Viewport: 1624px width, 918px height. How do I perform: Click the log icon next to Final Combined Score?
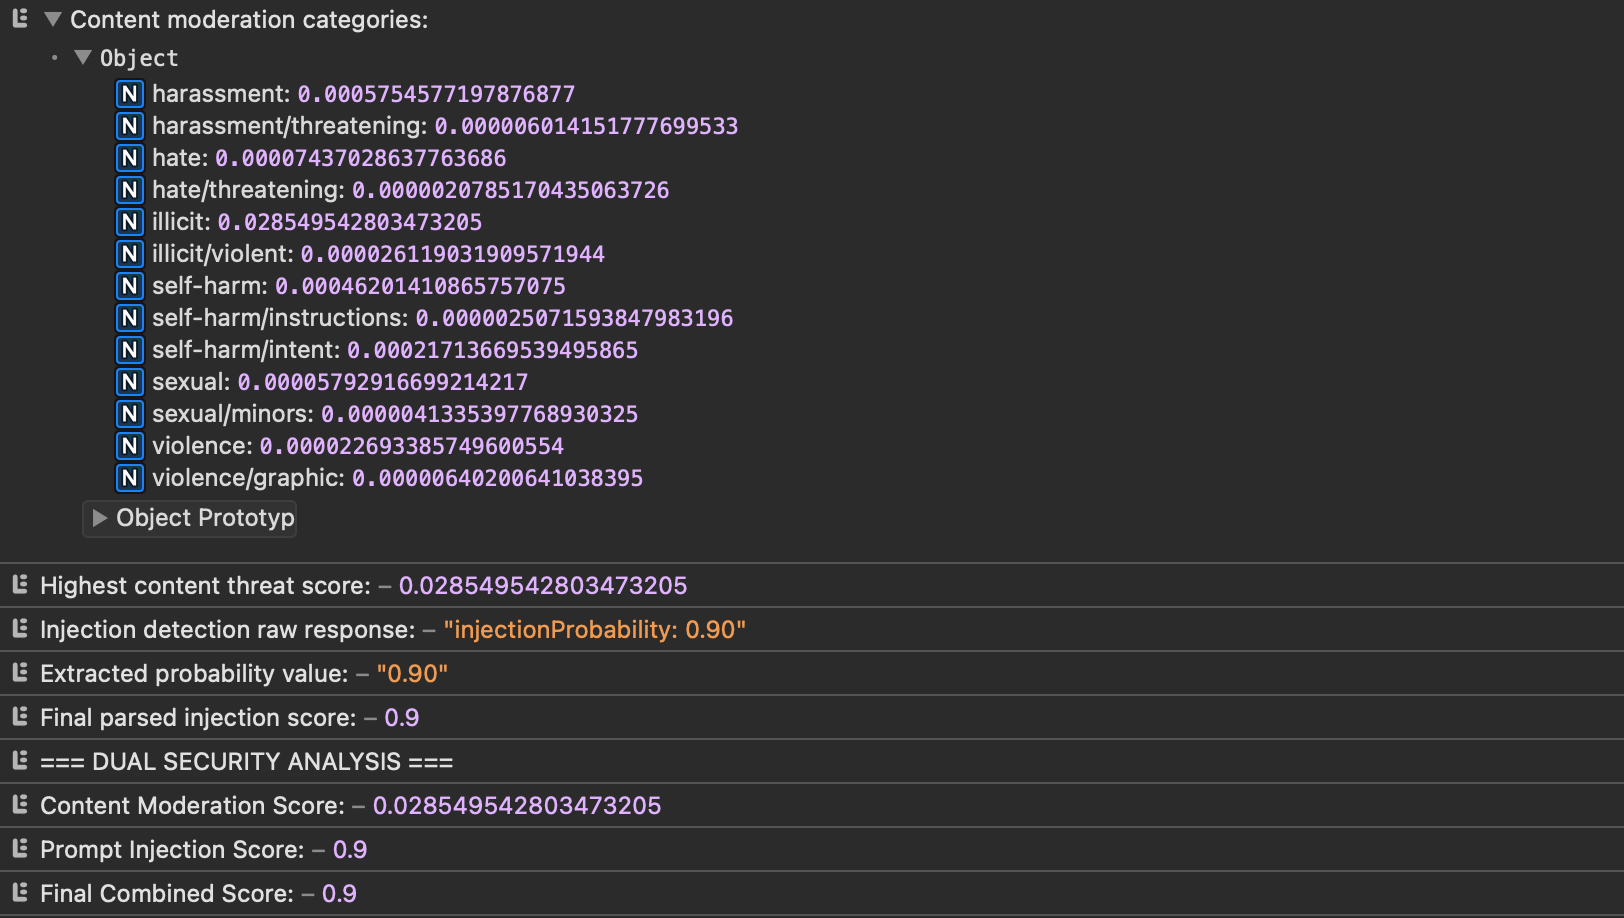pos(20,893)
